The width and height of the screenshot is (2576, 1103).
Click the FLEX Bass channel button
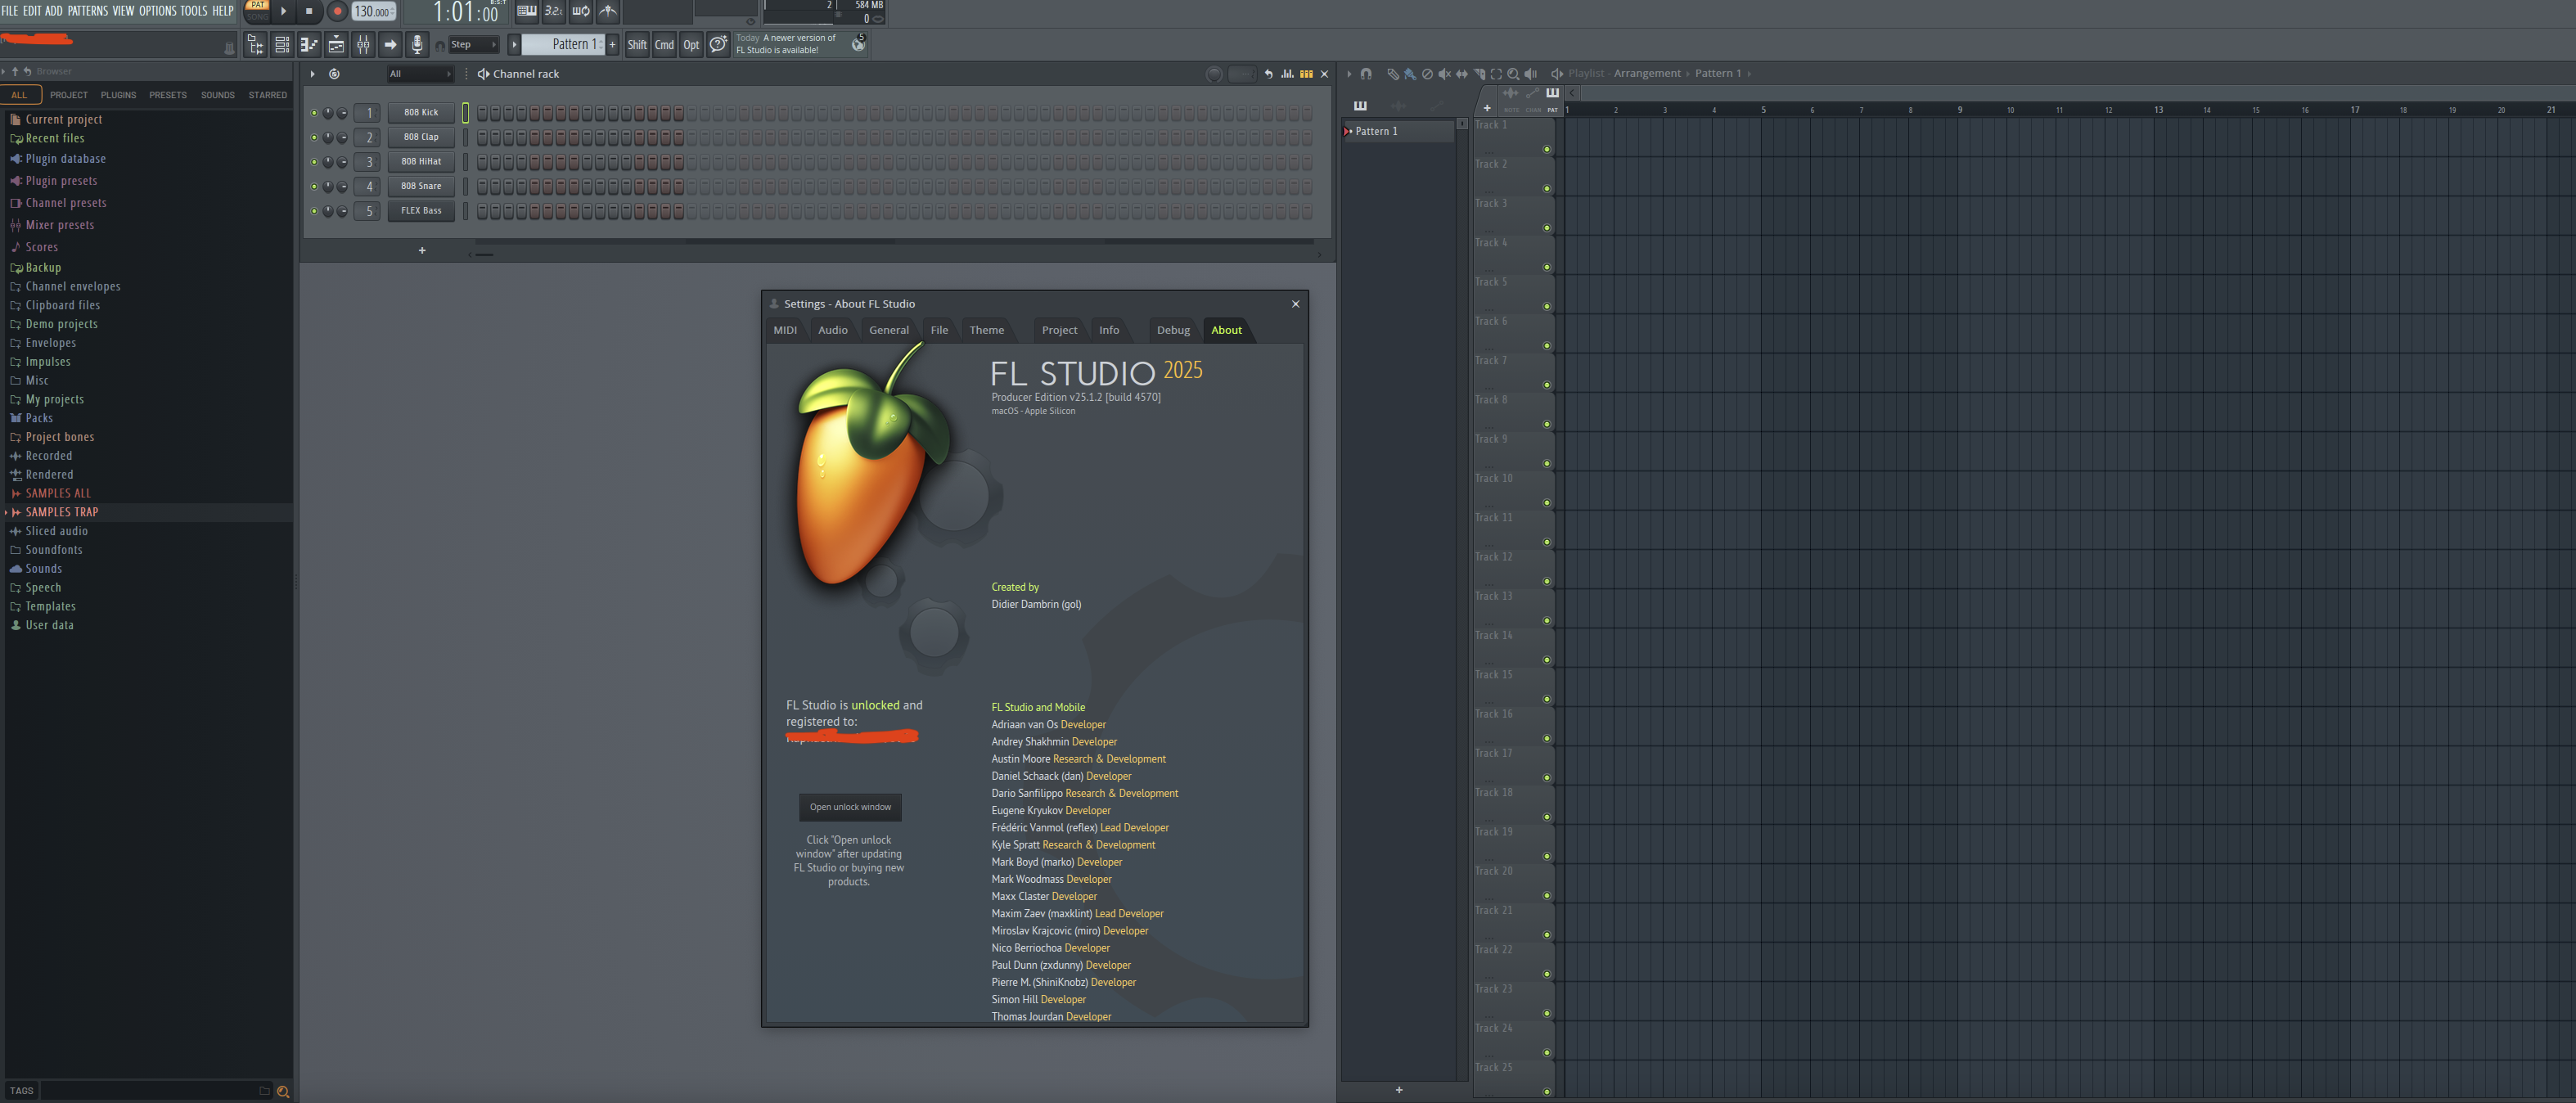pos(421,211)
